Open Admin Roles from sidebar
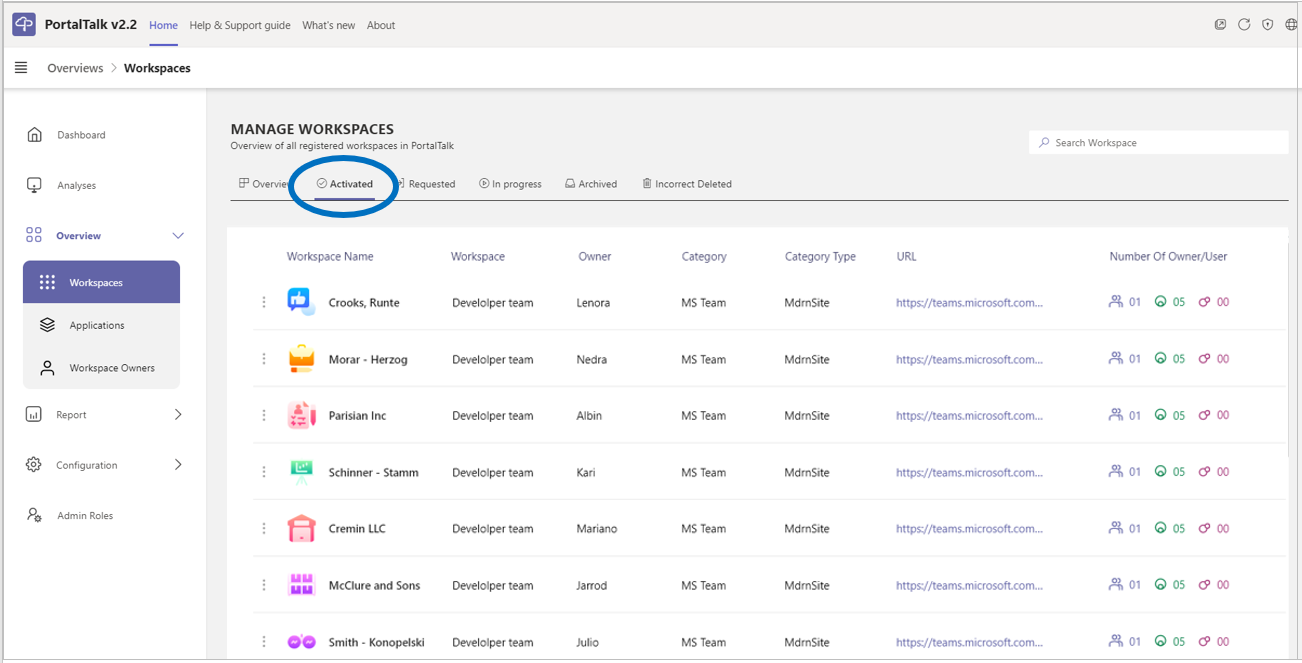 [x=84, y=516]
